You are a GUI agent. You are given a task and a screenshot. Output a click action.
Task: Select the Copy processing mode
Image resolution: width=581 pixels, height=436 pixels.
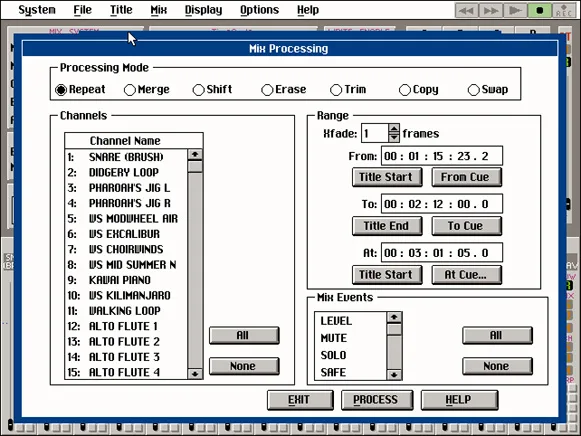pos(419,90)
